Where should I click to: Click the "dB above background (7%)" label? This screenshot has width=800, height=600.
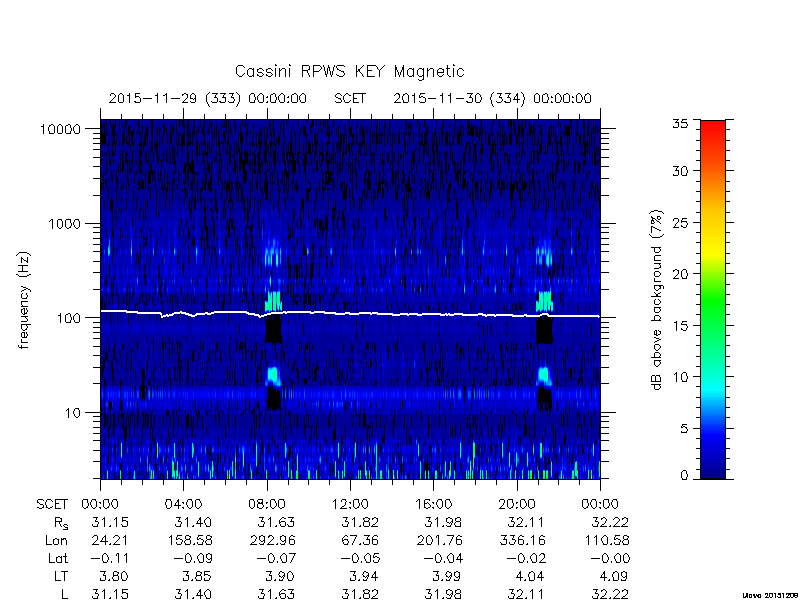[657, 300]
